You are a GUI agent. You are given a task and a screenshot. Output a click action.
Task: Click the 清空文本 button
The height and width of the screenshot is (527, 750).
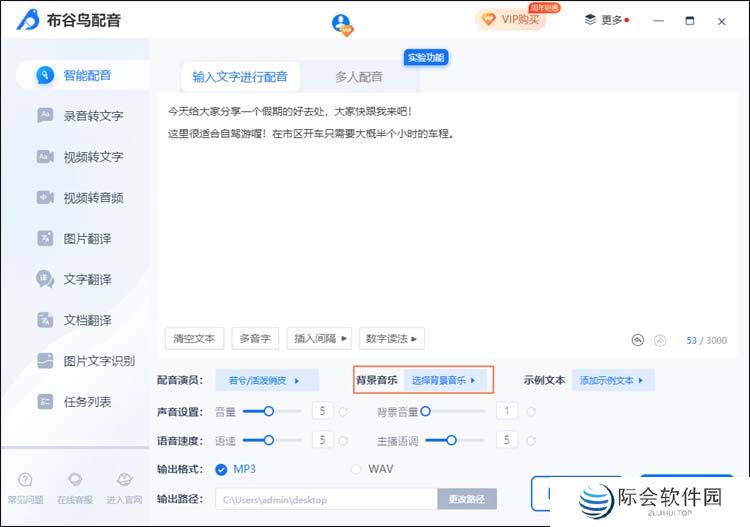tap(194, 339)
